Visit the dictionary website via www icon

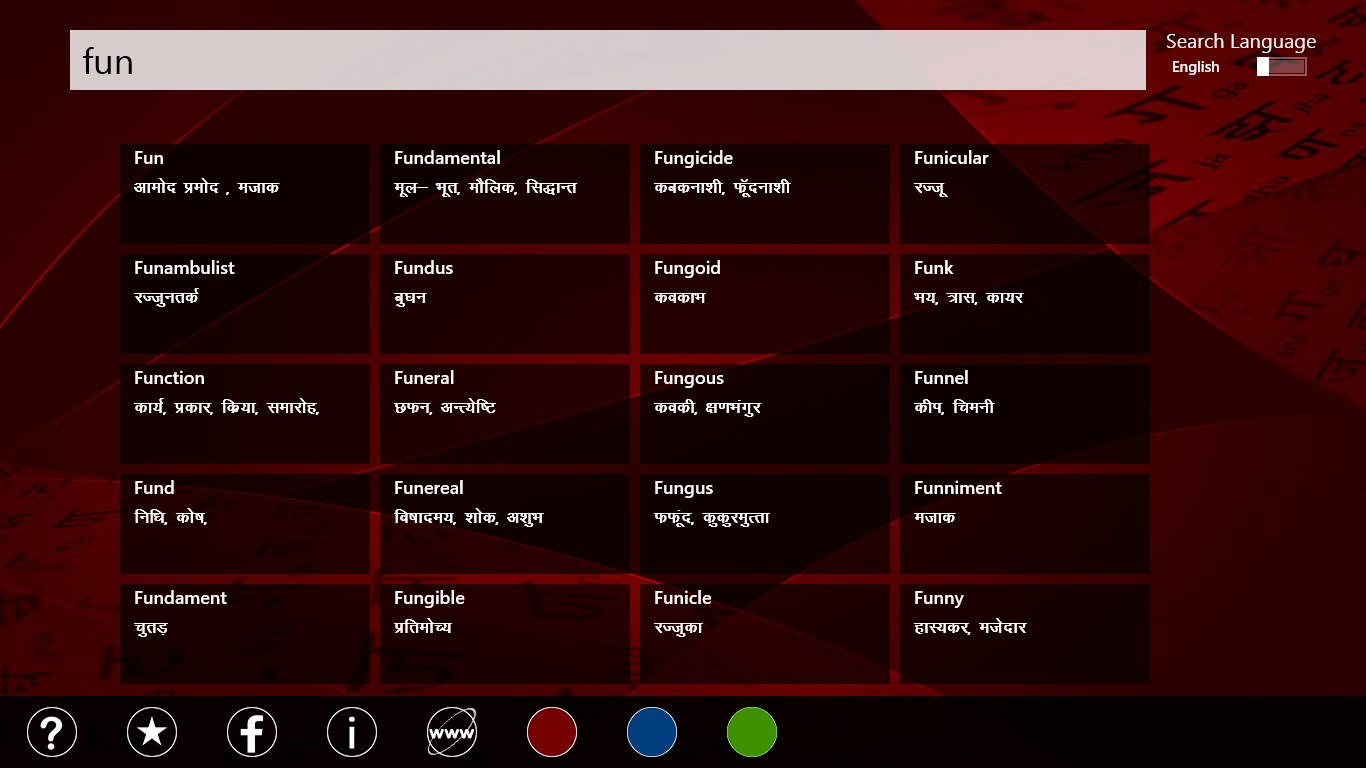[452, 732]
